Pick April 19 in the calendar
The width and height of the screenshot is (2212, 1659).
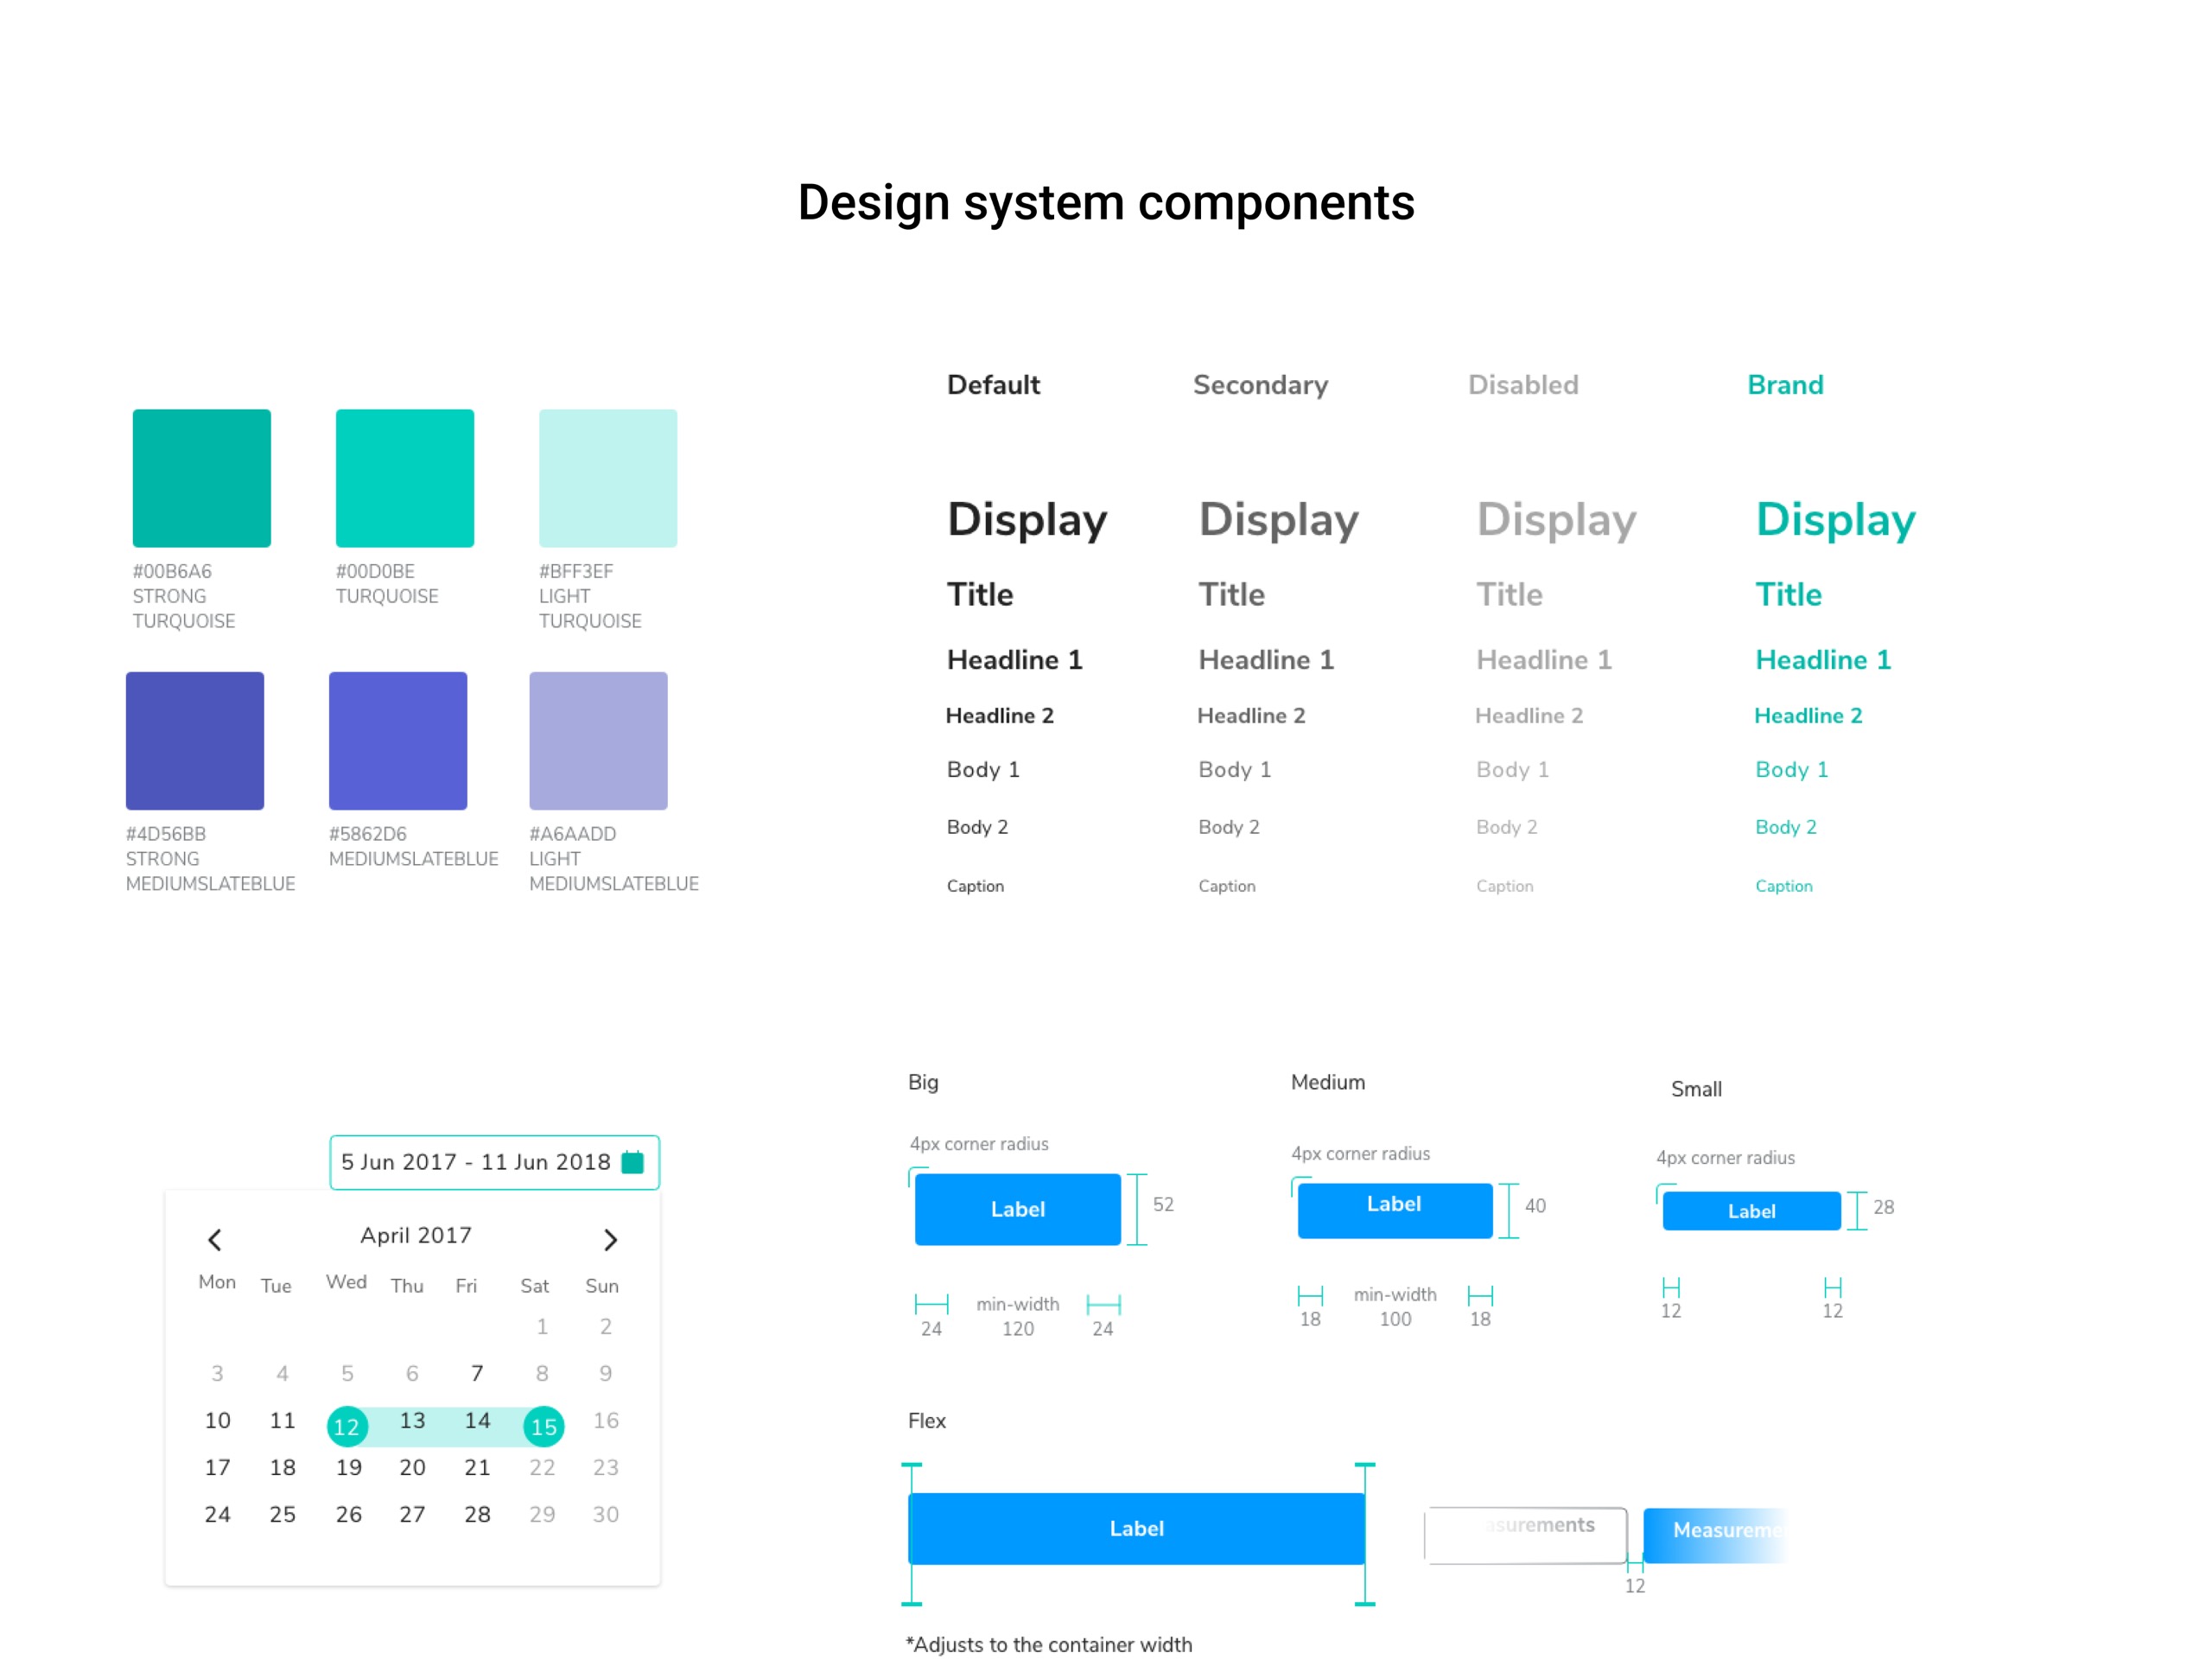click(x=348, y=1468)
